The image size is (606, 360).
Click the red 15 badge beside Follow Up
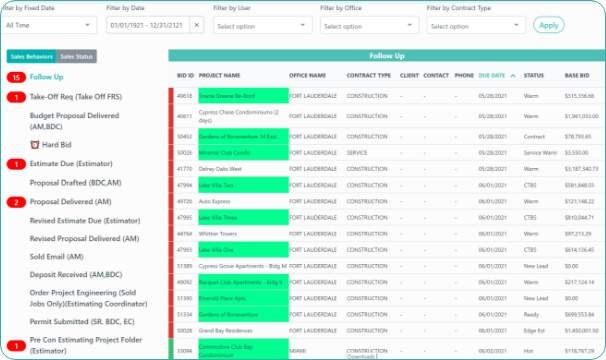tap(16, 77)
